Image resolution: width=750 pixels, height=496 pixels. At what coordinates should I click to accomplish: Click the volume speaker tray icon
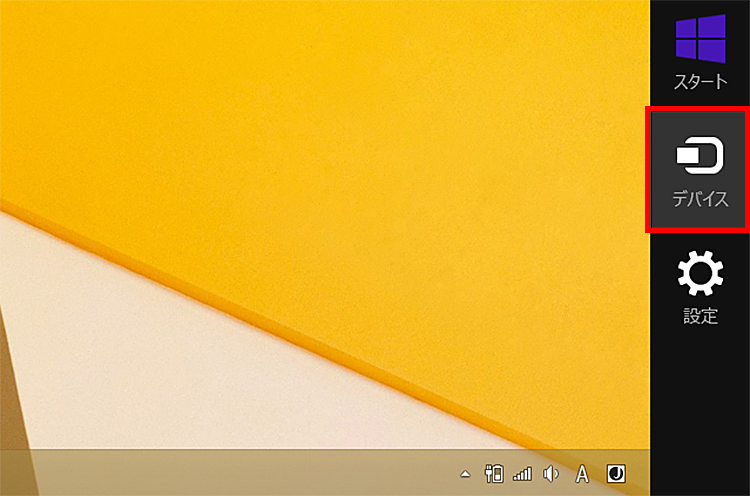click(x=550, y=474)
